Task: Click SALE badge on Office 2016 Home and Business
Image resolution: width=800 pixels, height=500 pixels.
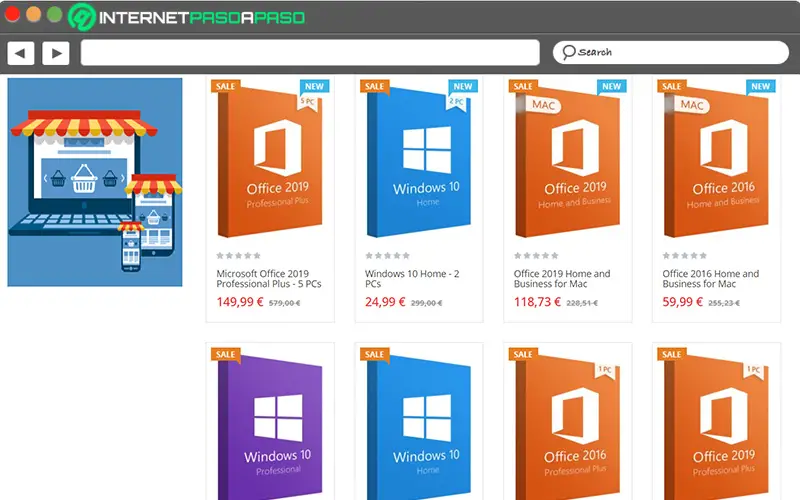Action: (671, 86)
